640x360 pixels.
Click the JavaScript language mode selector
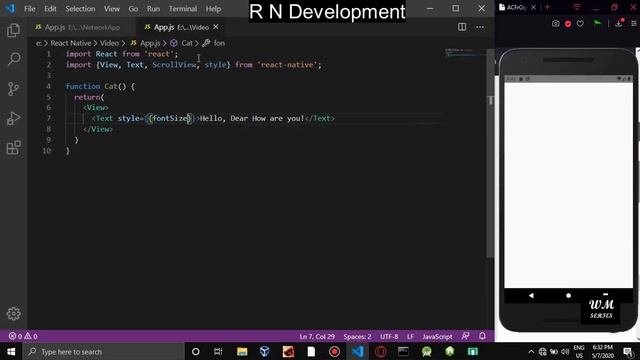coord(437,336)
